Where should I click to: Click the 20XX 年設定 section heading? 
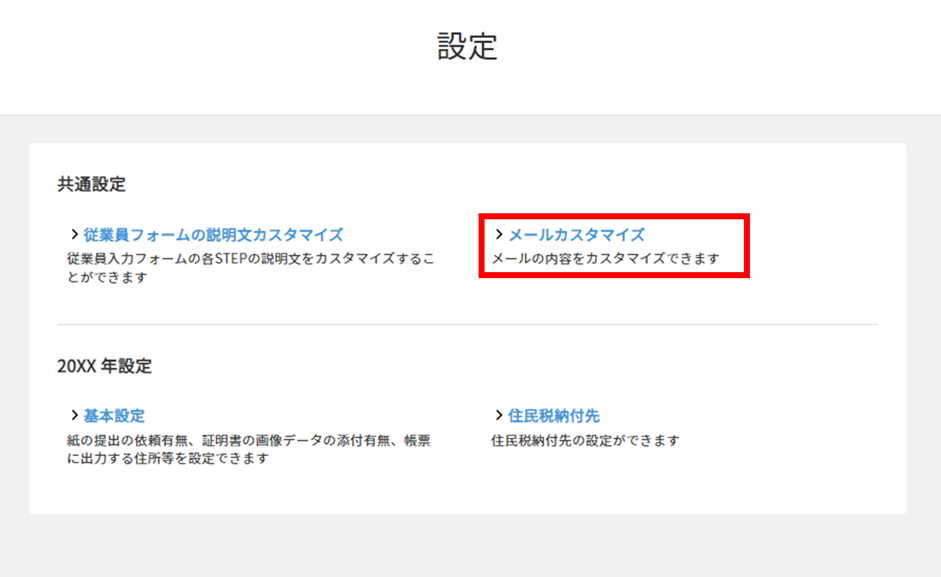(x=104, y=366)
